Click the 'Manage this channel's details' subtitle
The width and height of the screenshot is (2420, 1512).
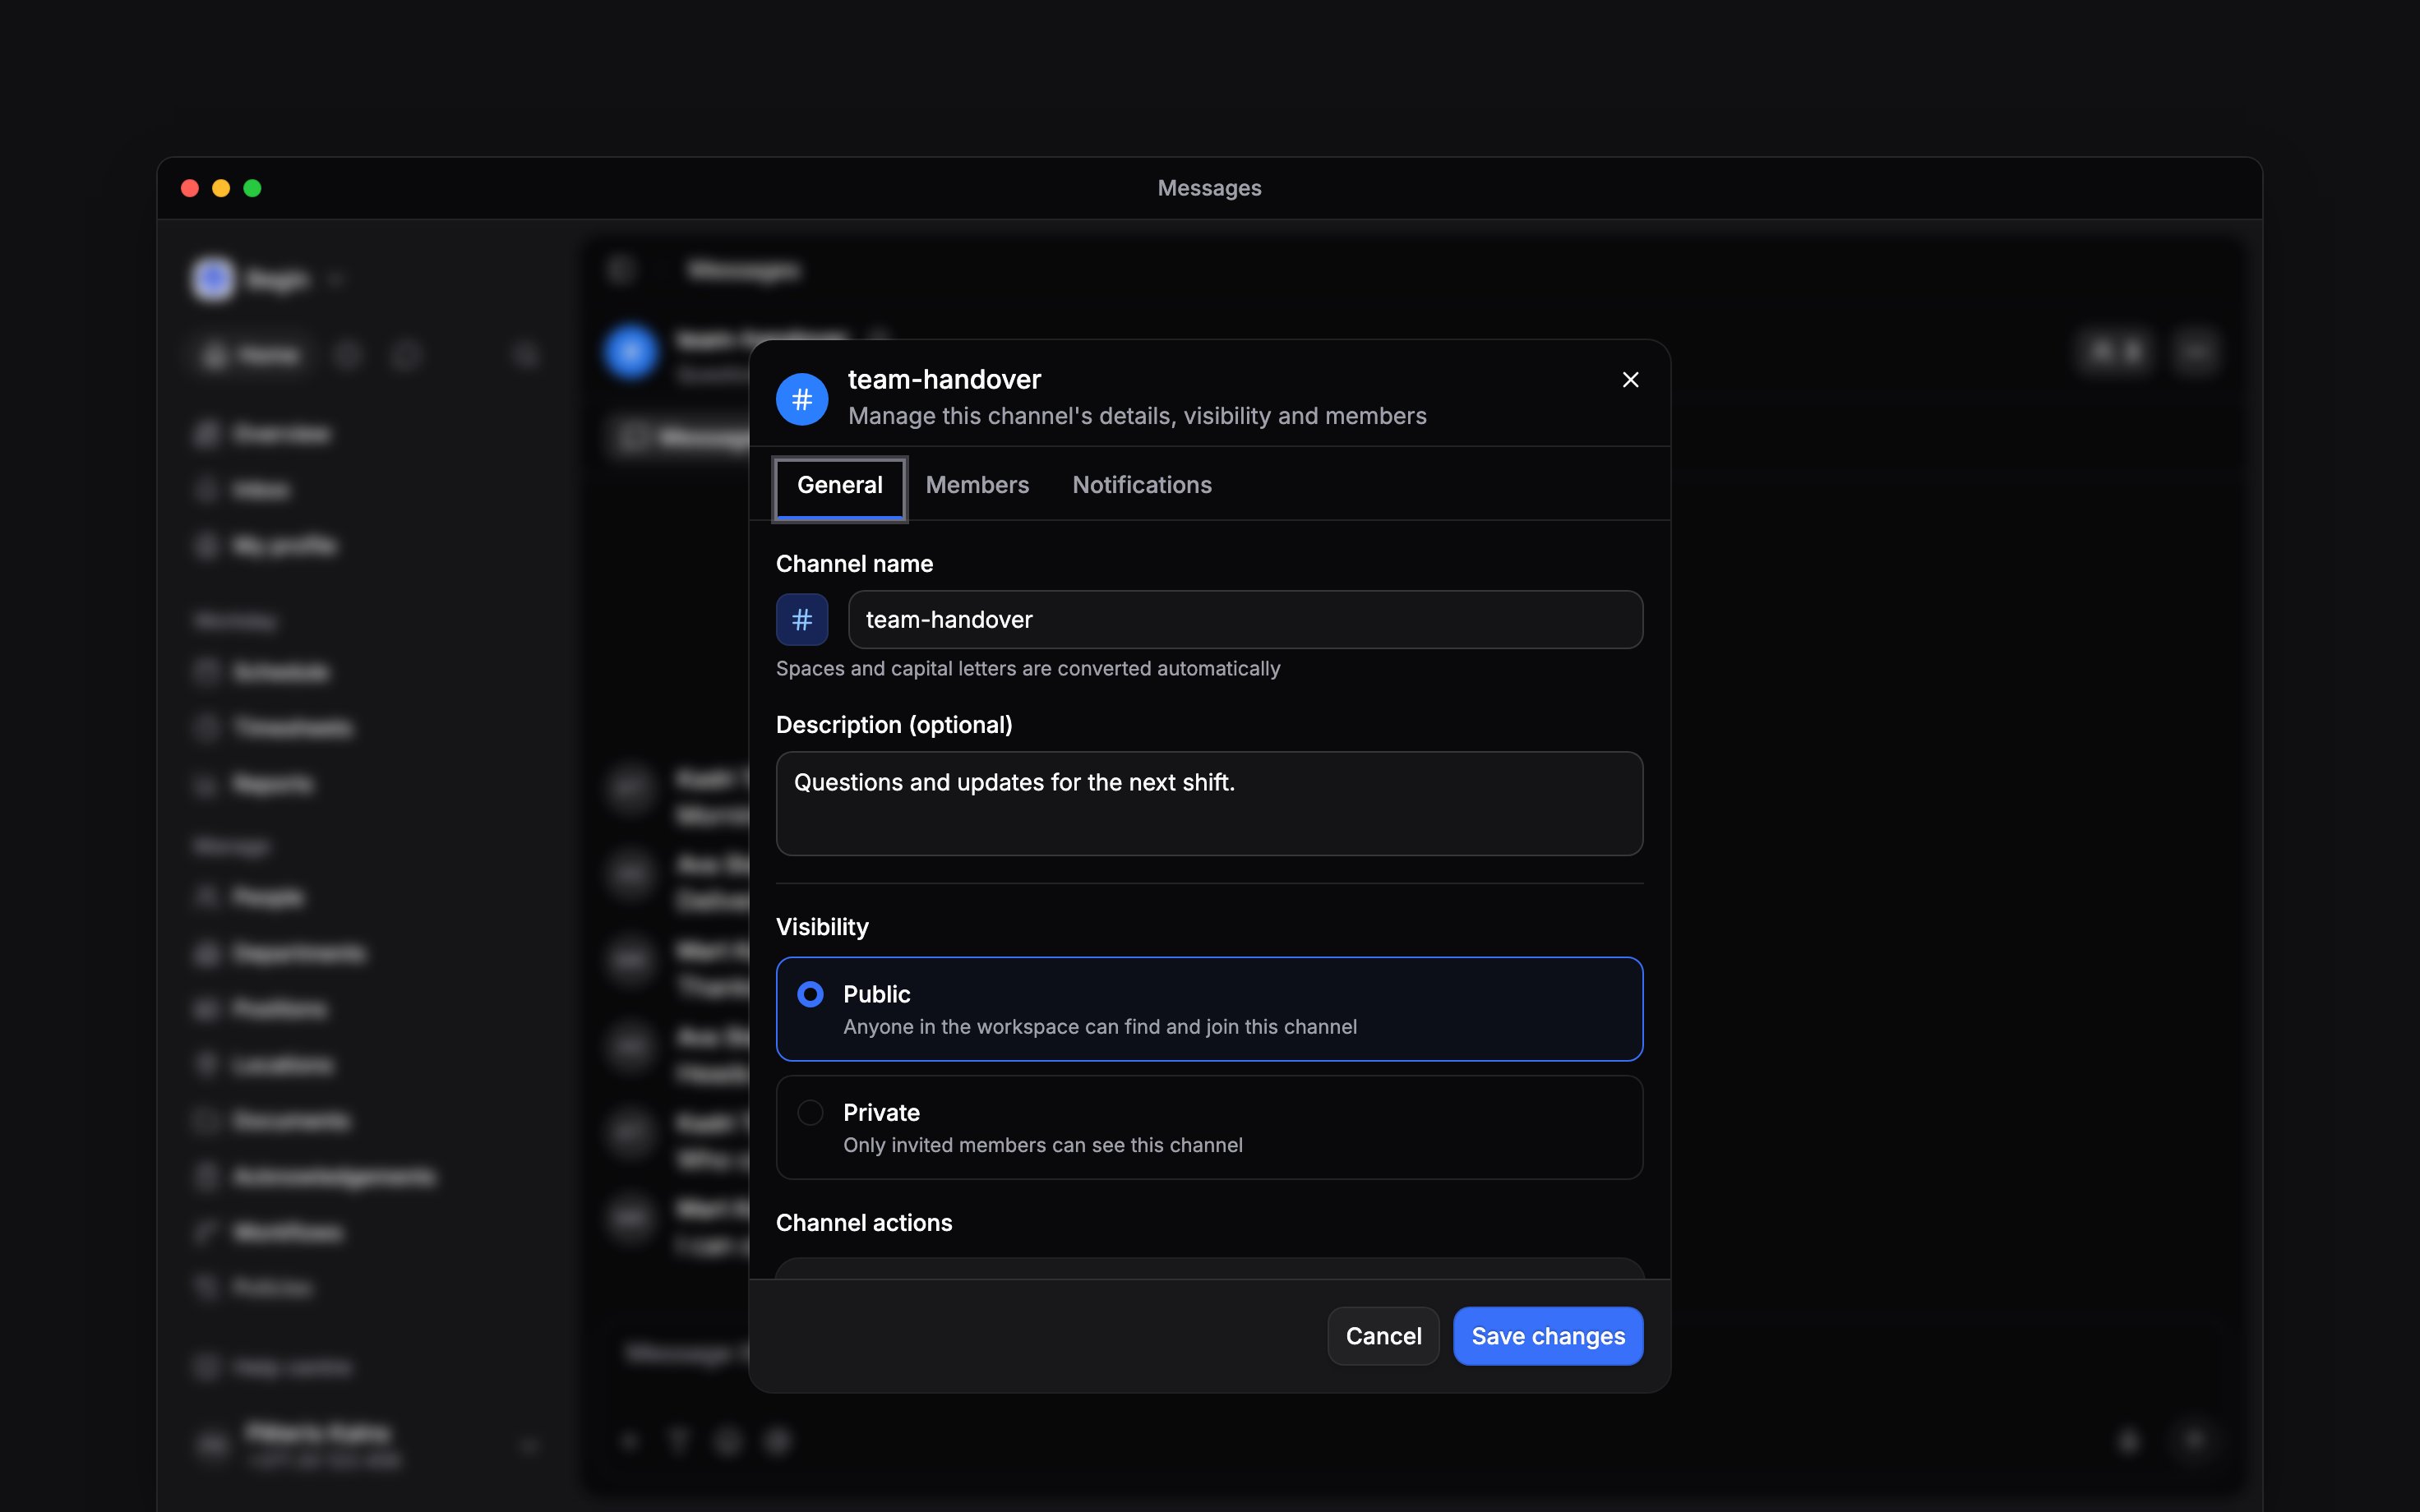1137,416
